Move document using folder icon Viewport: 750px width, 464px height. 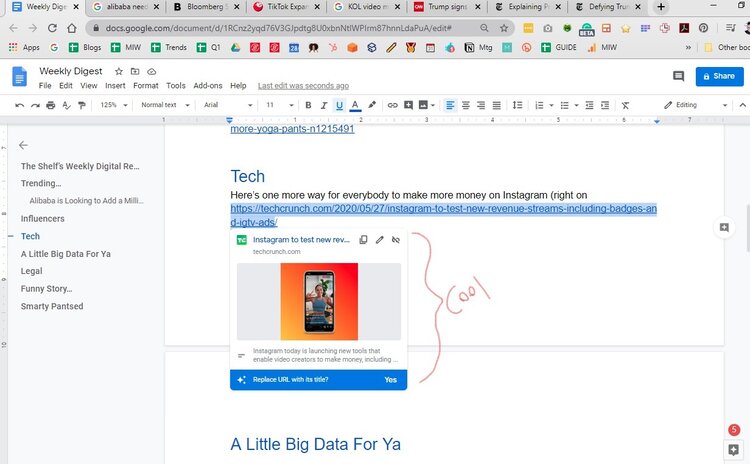click(135, 71)
